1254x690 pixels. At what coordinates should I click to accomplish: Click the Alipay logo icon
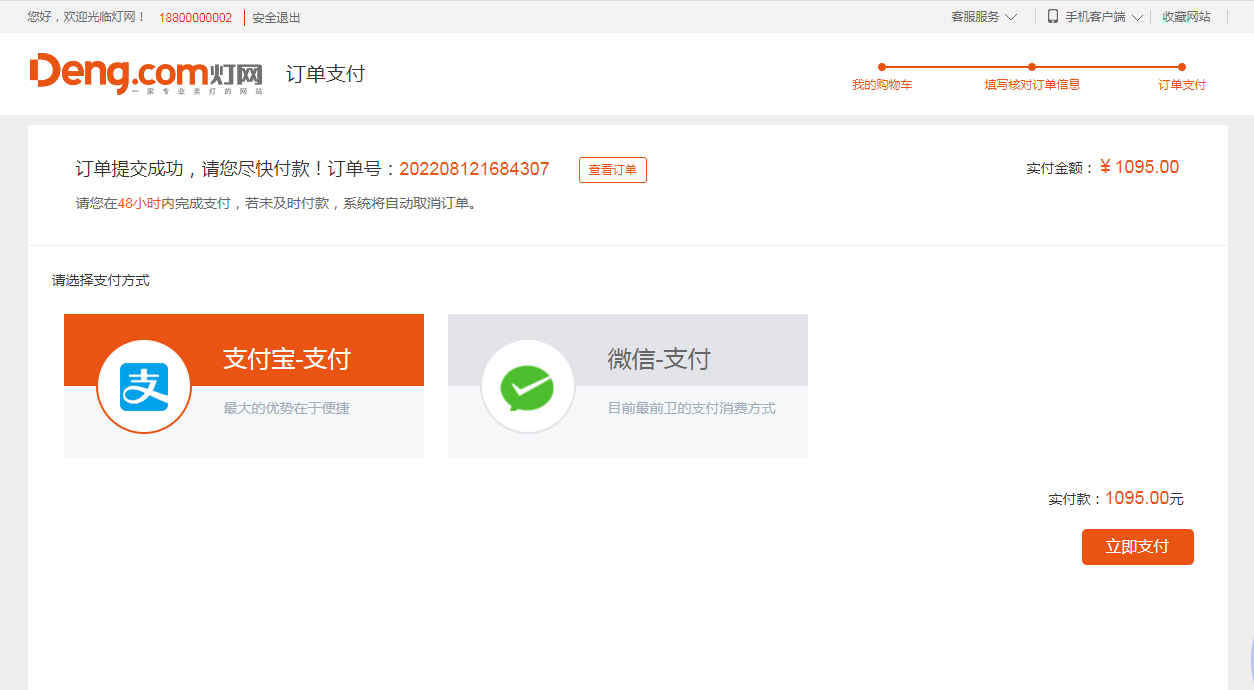coord(144,387)
